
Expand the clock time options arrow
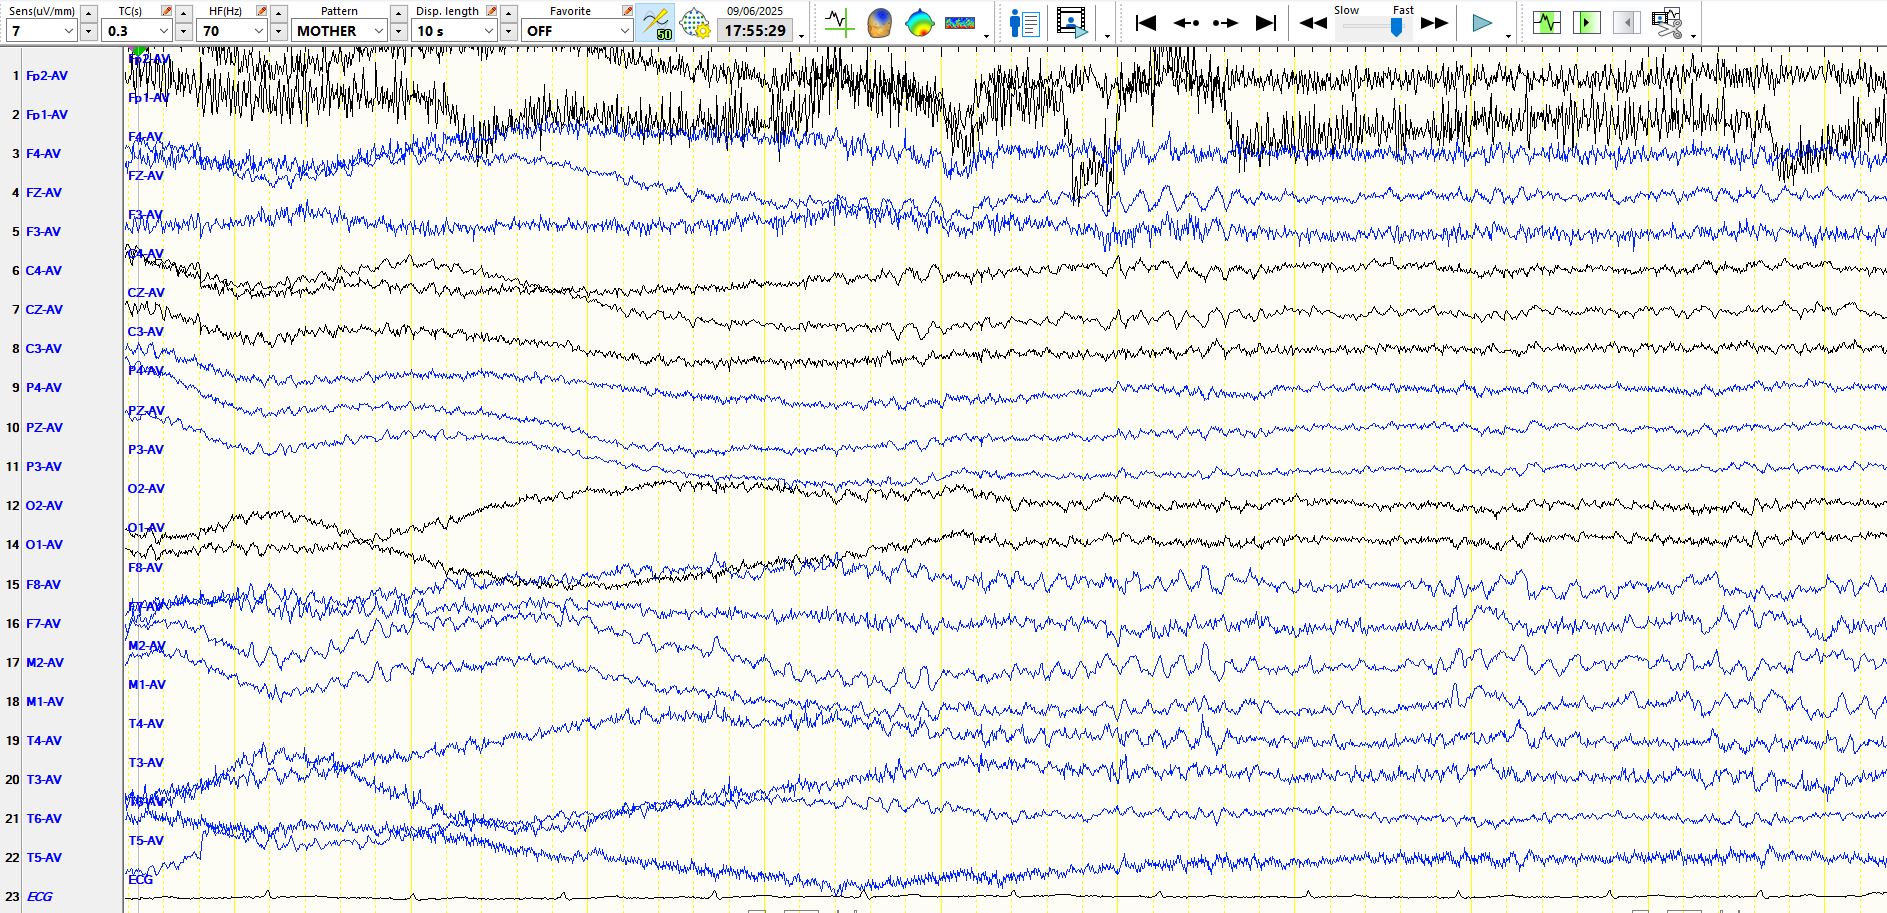(802, 36)
